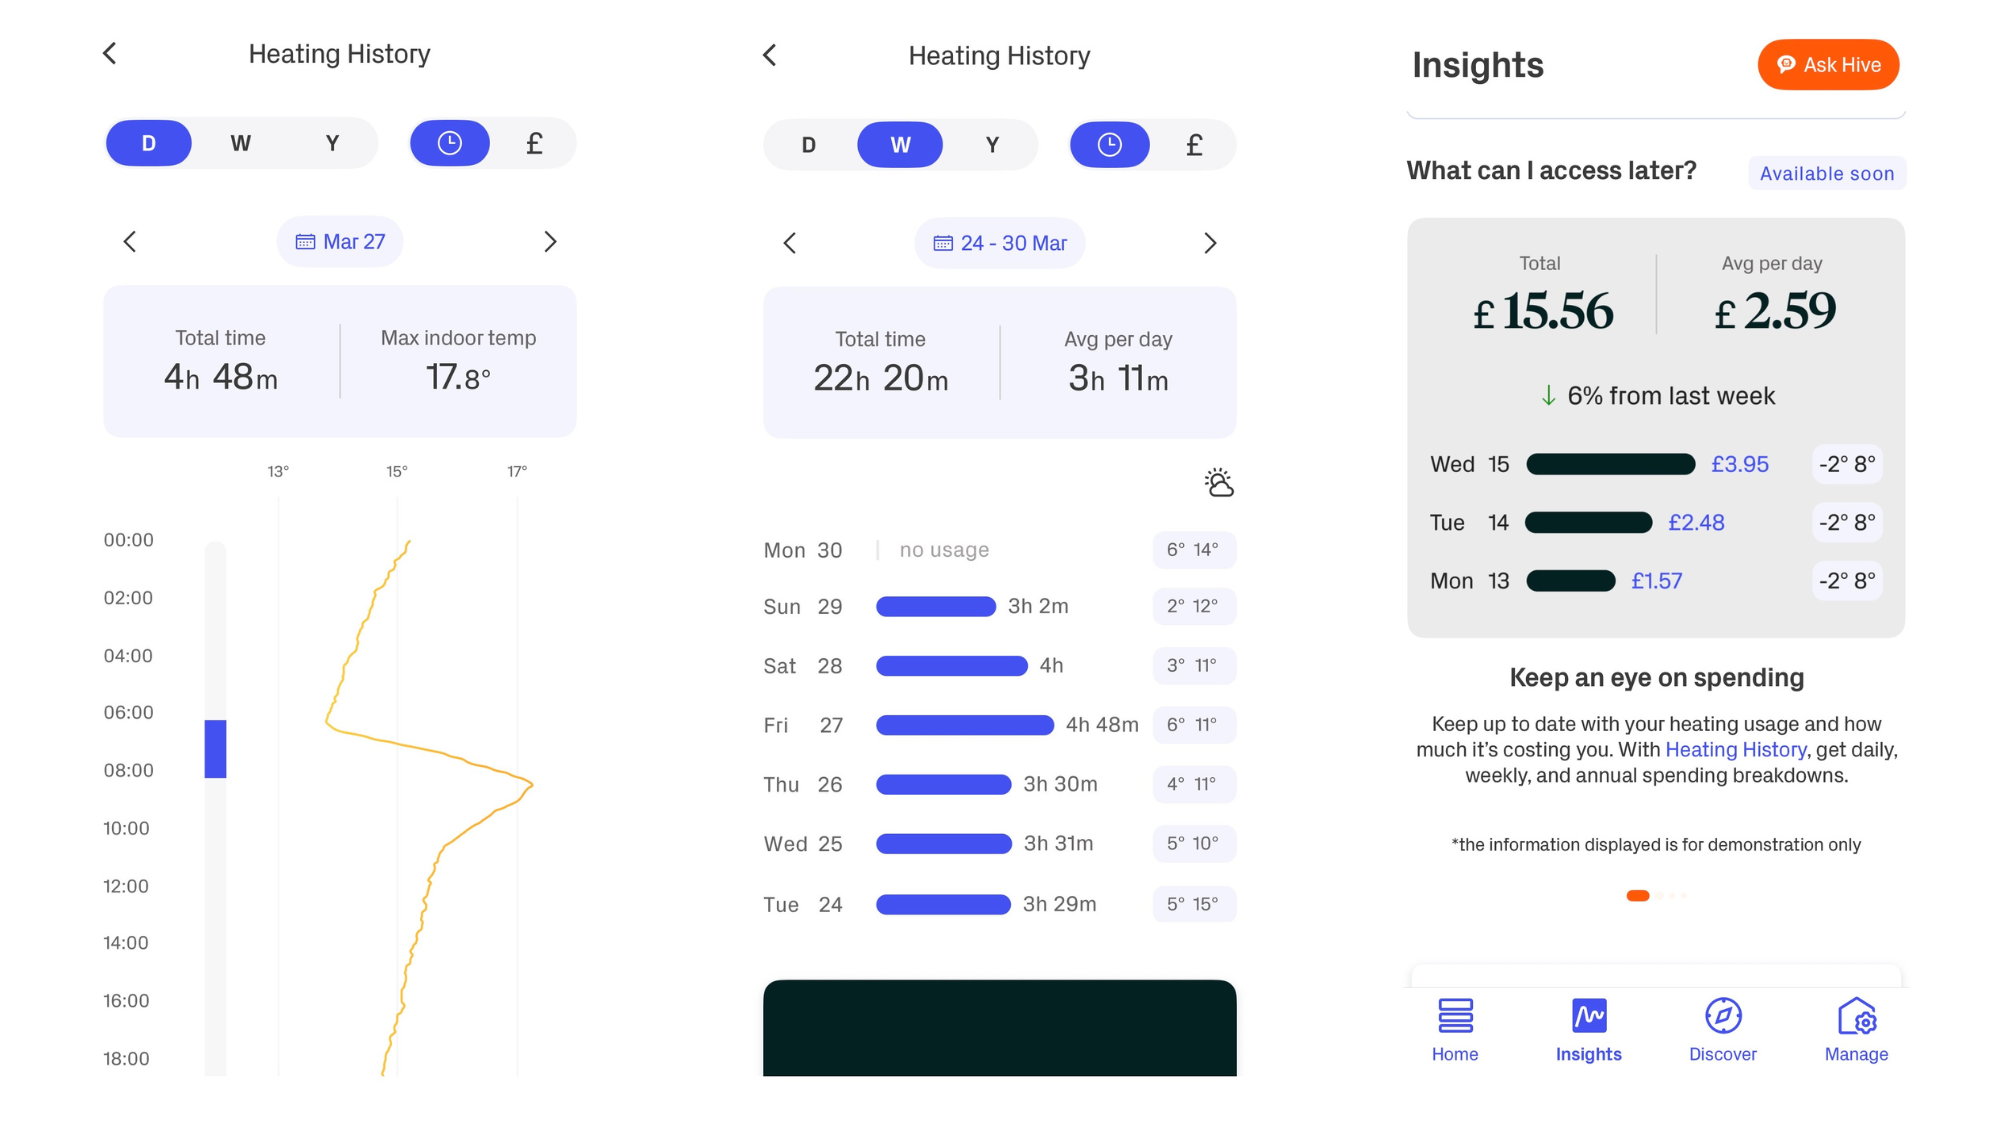Image resolution: width=2000 pixels, height=1125 pixels.
Task: Navigate back a week with left chevron
Action: (790, 242)
